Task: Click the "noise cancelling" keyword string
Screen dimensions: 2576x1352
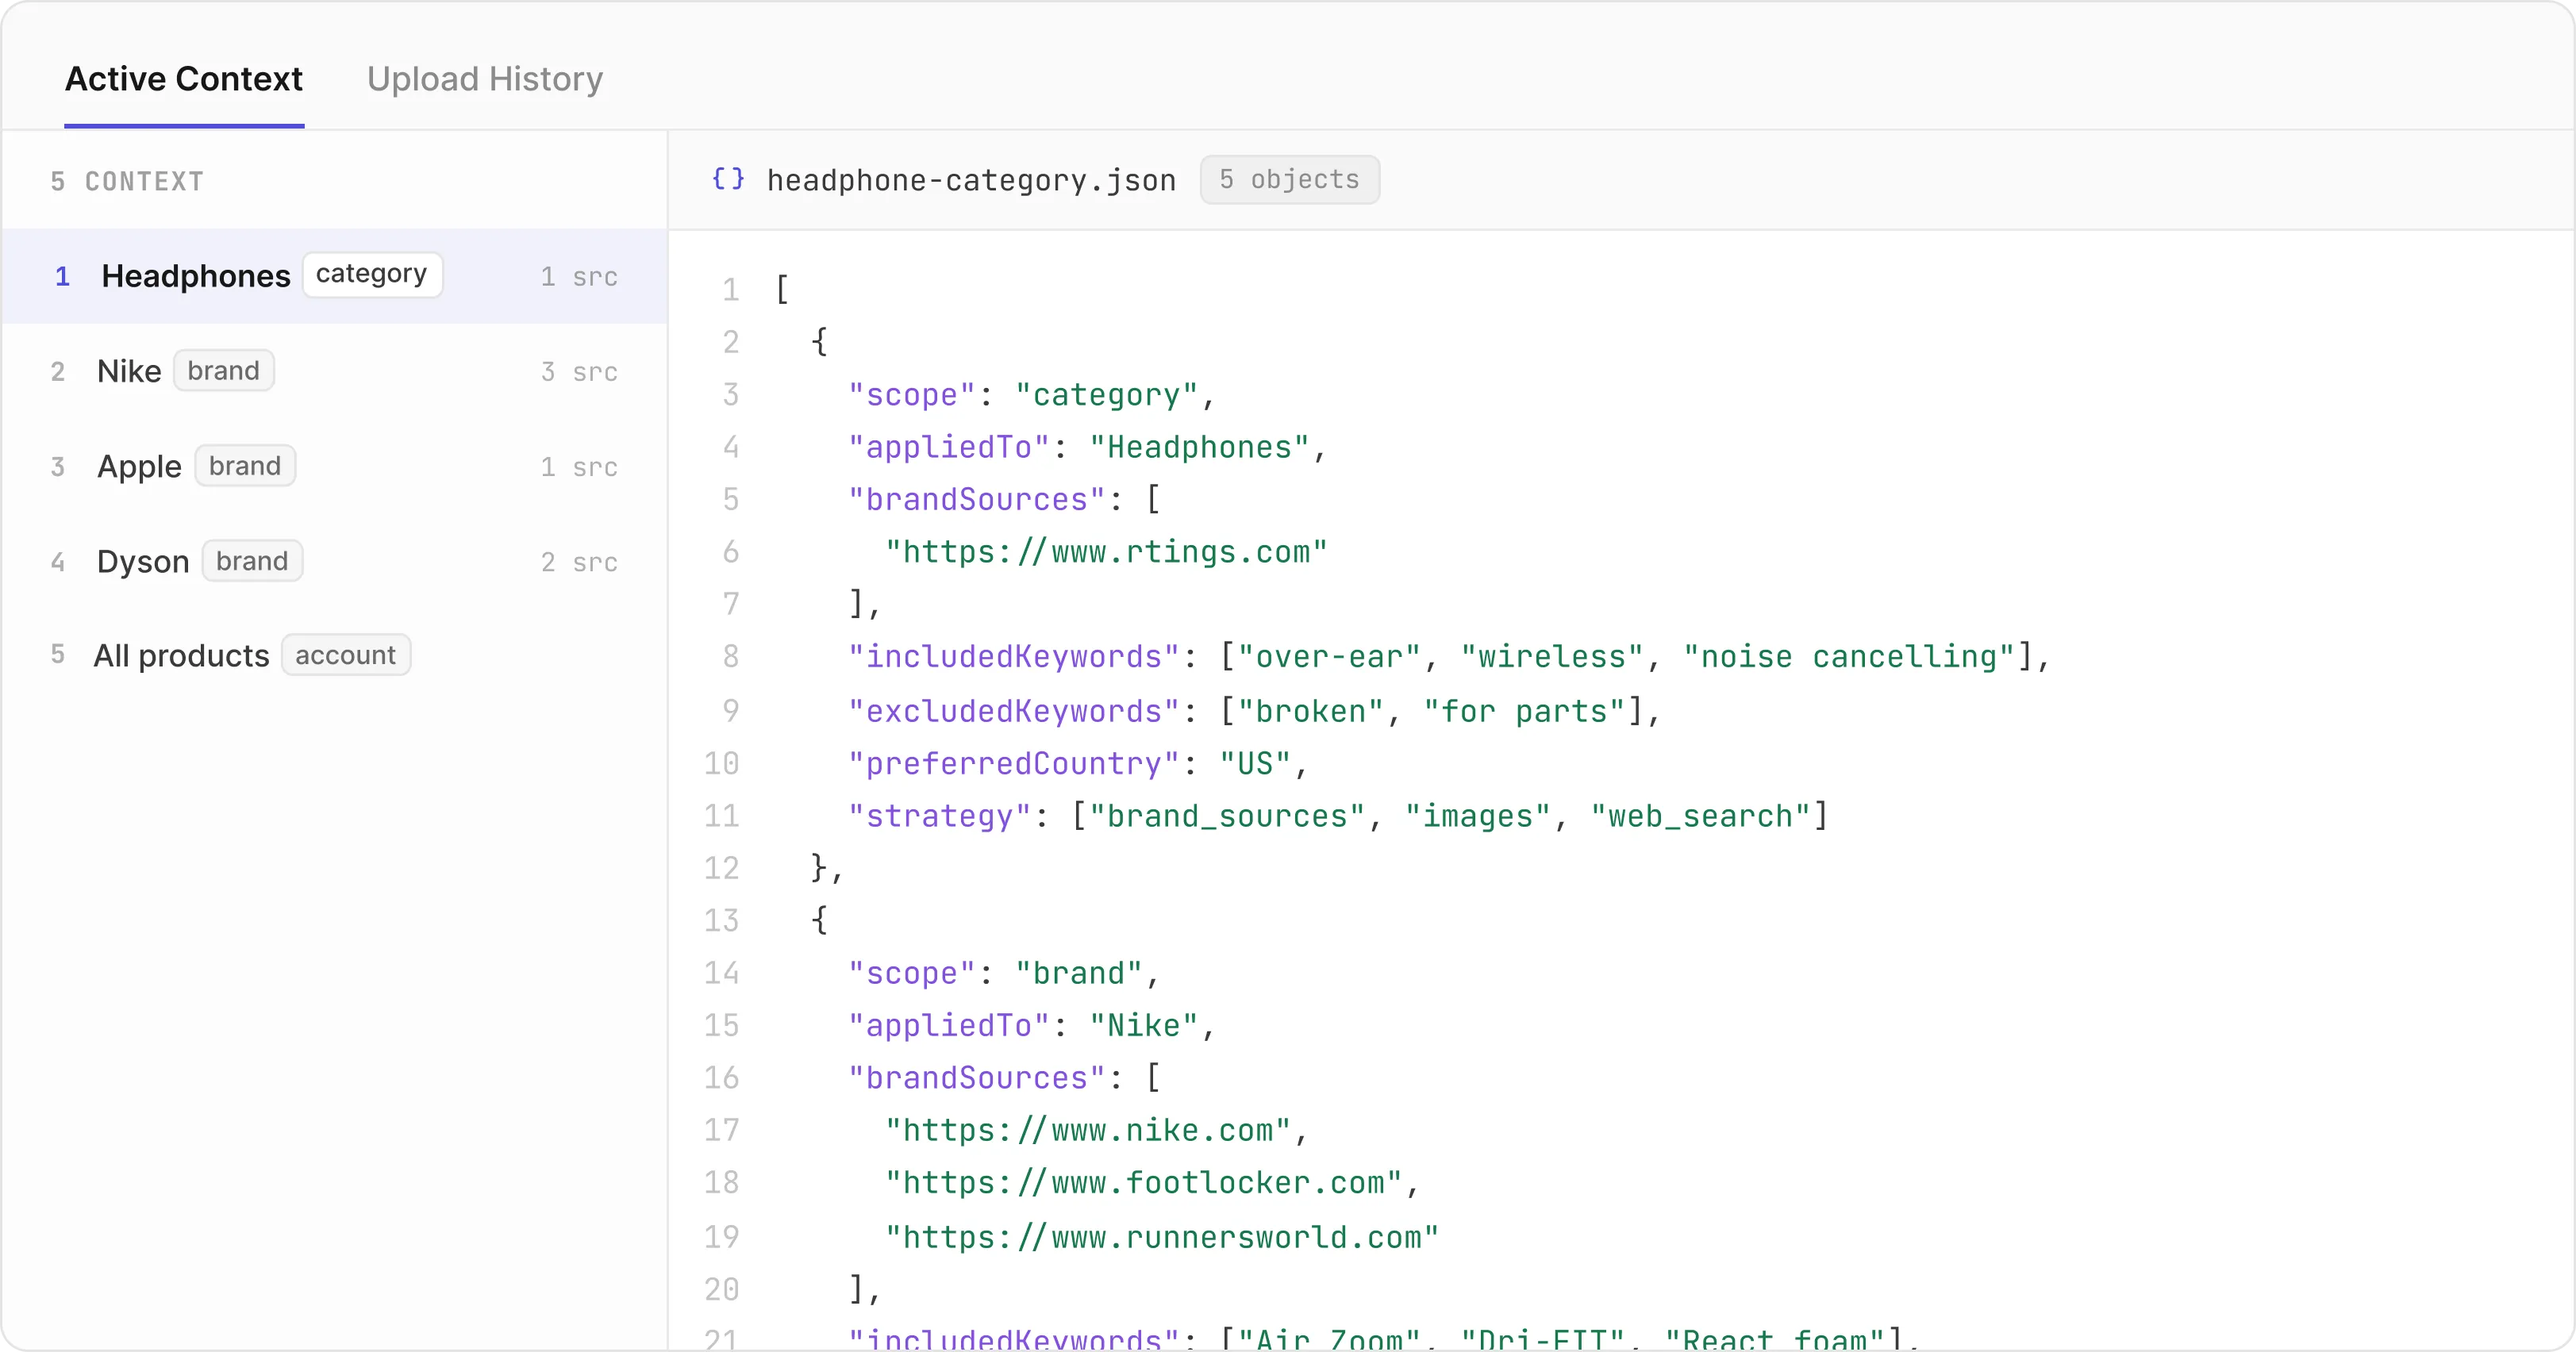Action: (1849, 657)
